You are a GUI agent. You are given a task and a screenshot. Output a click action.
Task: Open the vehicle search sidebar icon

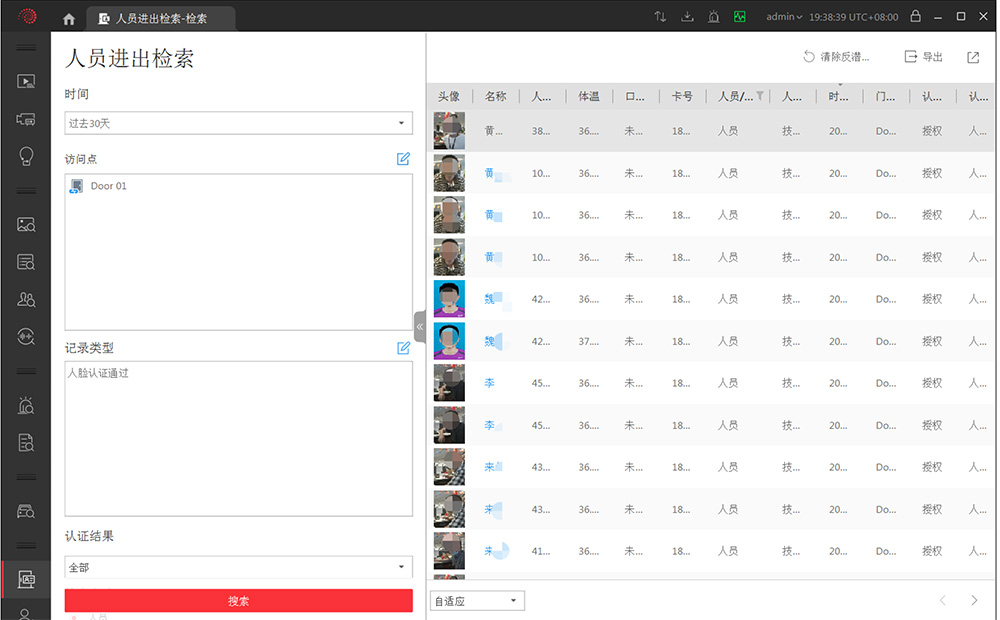click(26, 511)
